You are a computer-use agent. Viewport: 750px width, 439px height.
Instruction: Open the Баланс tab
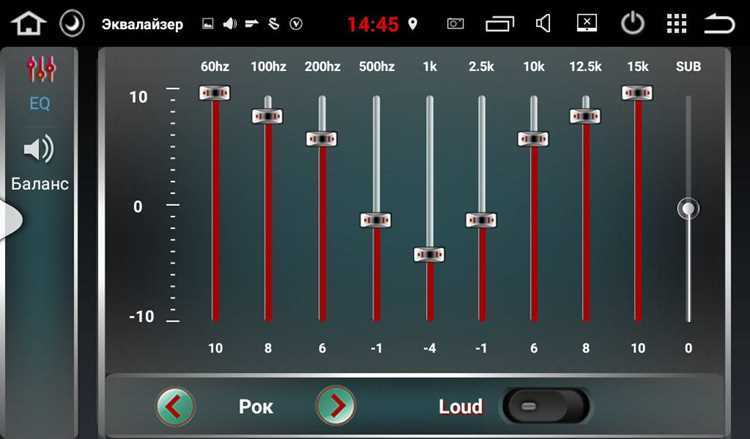40,164
